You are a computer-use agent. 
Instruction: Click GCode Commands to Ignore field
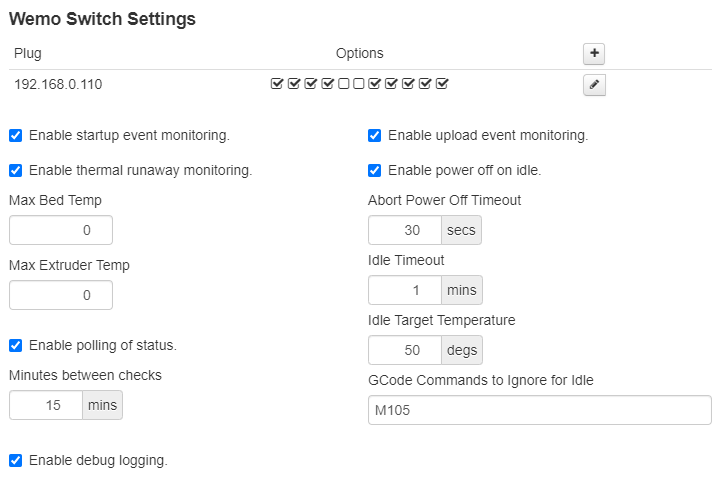coord(540,410)
